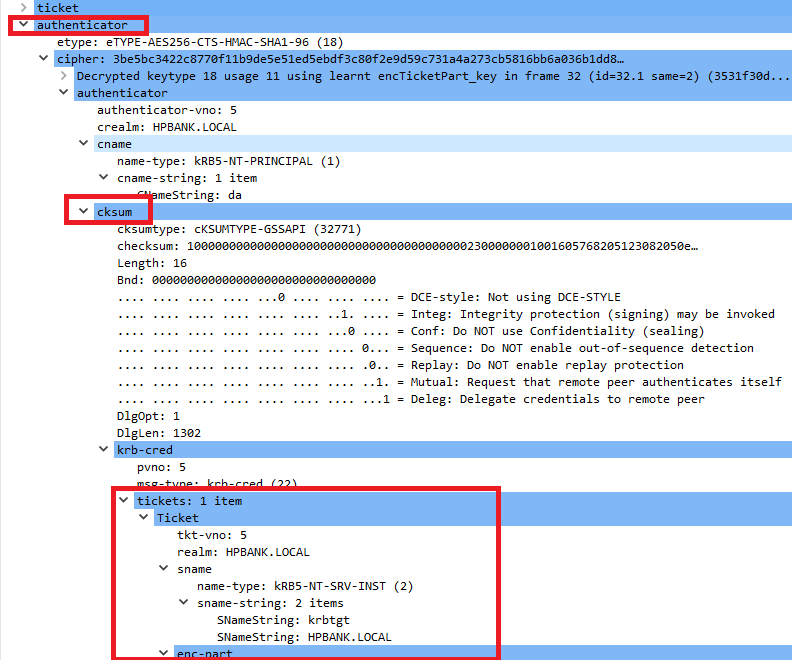Collapse the tickets: 1 item node
This screenshot has height=660, width=793.
[x=125, y=501]
